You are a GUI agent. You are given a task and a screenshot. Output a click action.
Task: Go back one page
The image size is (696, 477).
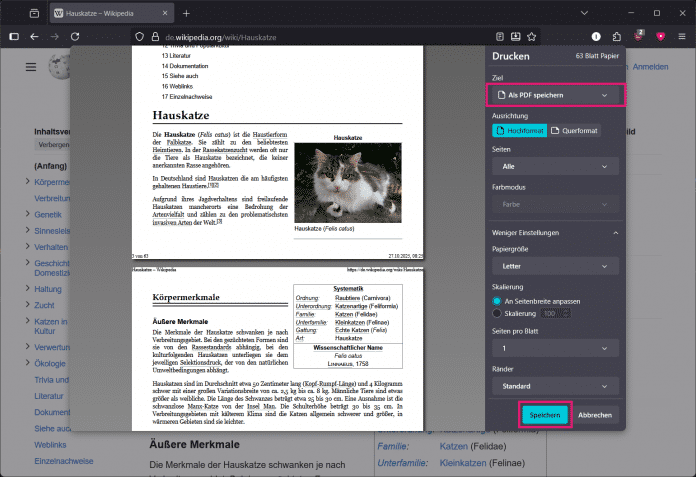[x=34, y=36]
